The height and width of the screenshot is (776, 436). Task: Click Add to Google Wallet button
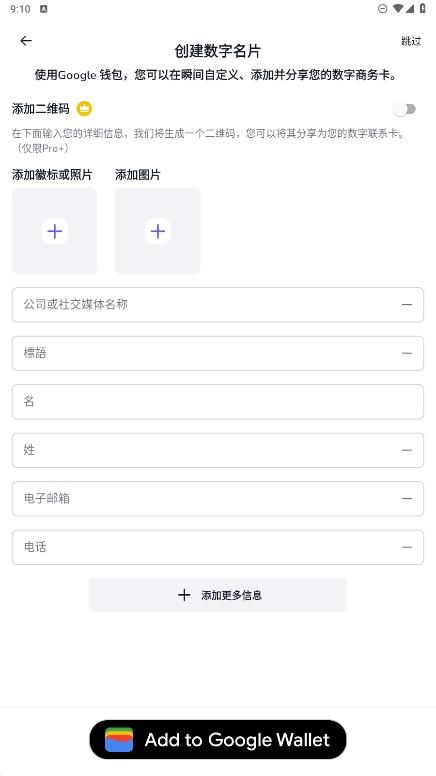point(218,739)
